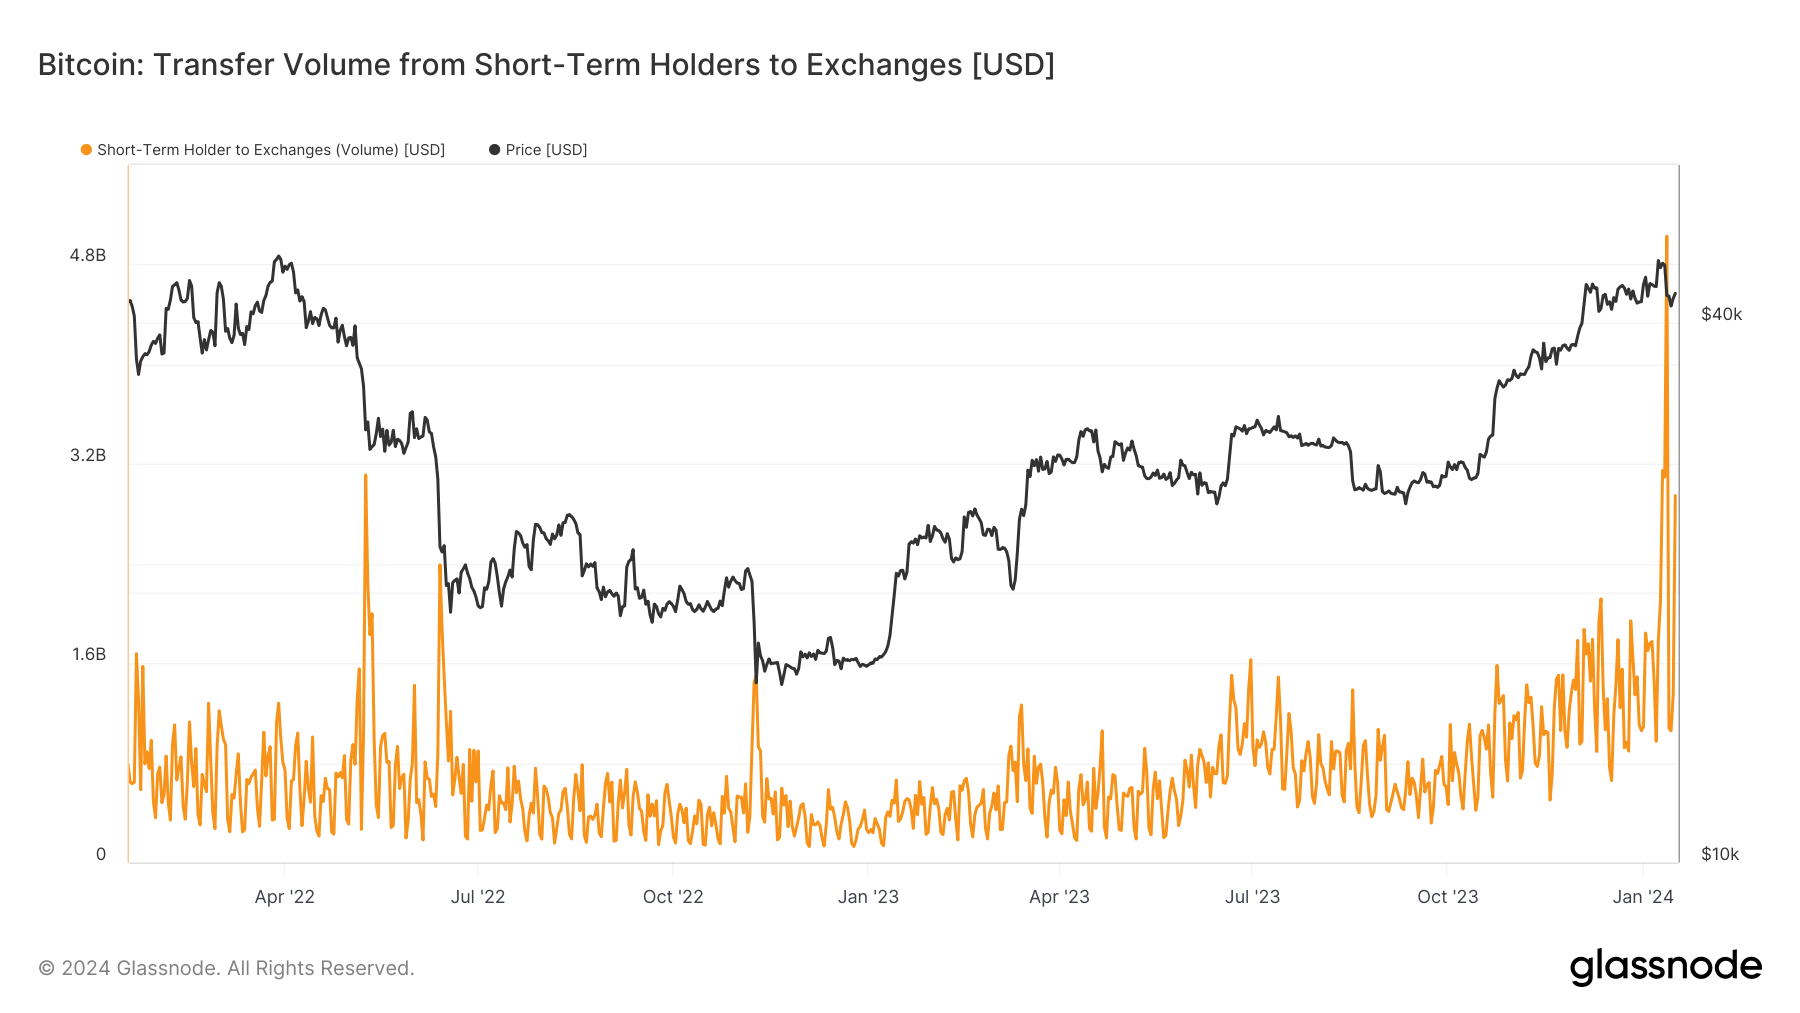Select the Oct '22 x-axis label

point(673,897)
